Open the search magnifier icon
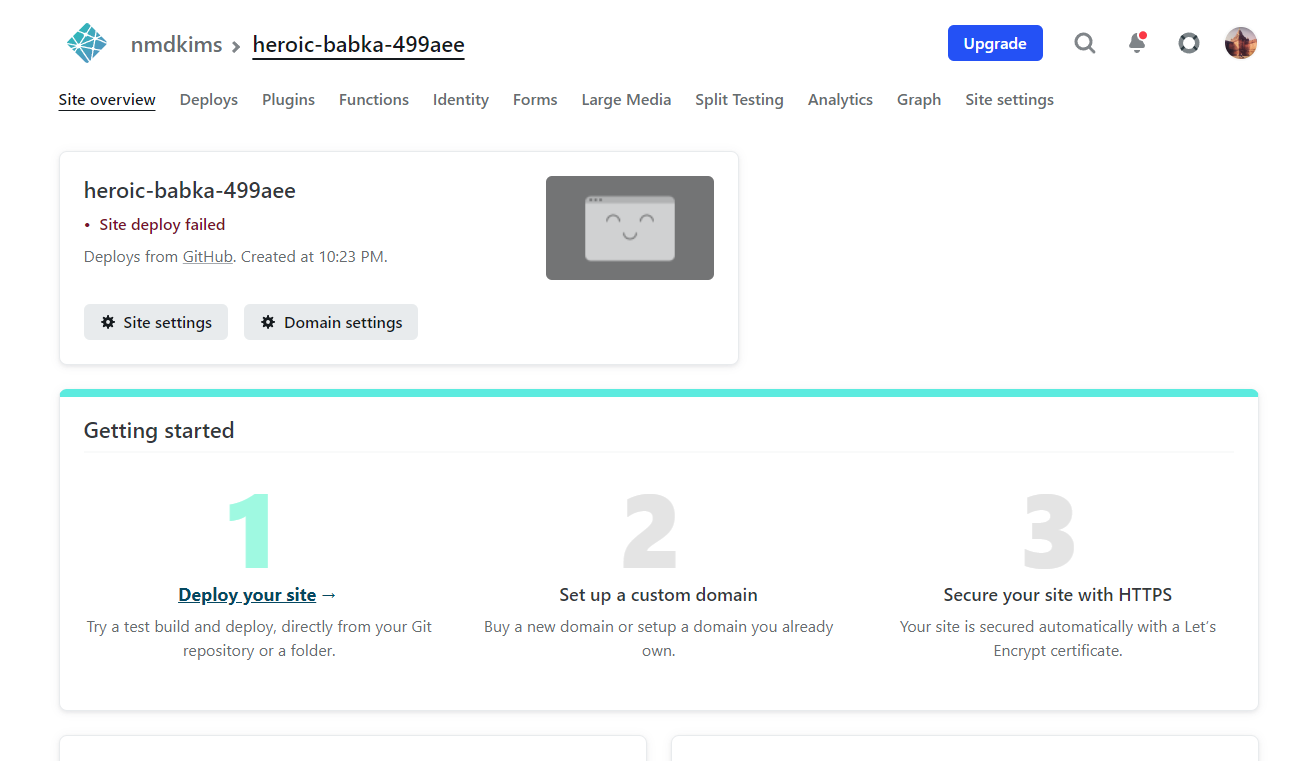Viewport: 1290px width, 761px height. coord(1085,43)
